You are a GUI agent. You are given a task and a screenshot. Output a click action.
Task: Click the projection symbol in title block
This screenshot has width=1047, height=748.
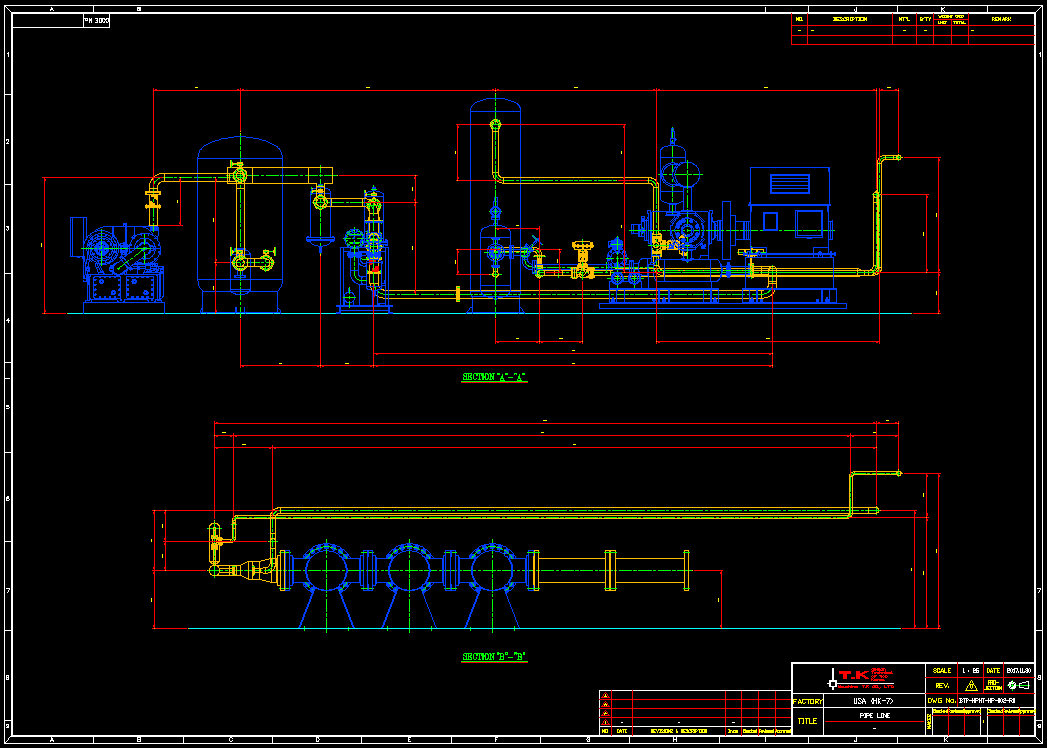pos(1017,685)
